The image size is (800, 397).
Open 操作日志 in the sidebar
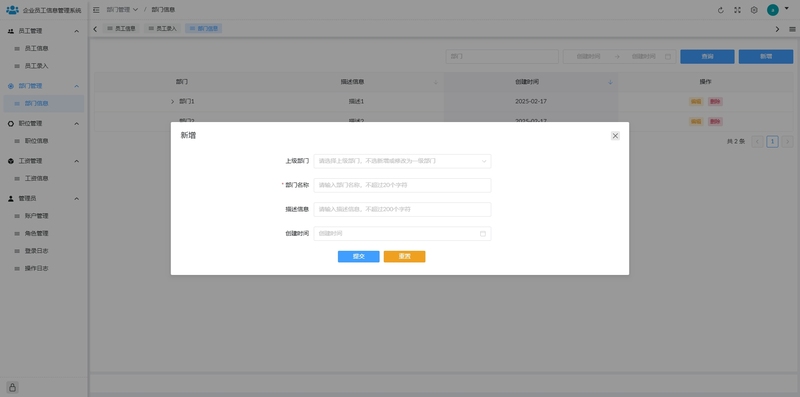pos(37,268)
